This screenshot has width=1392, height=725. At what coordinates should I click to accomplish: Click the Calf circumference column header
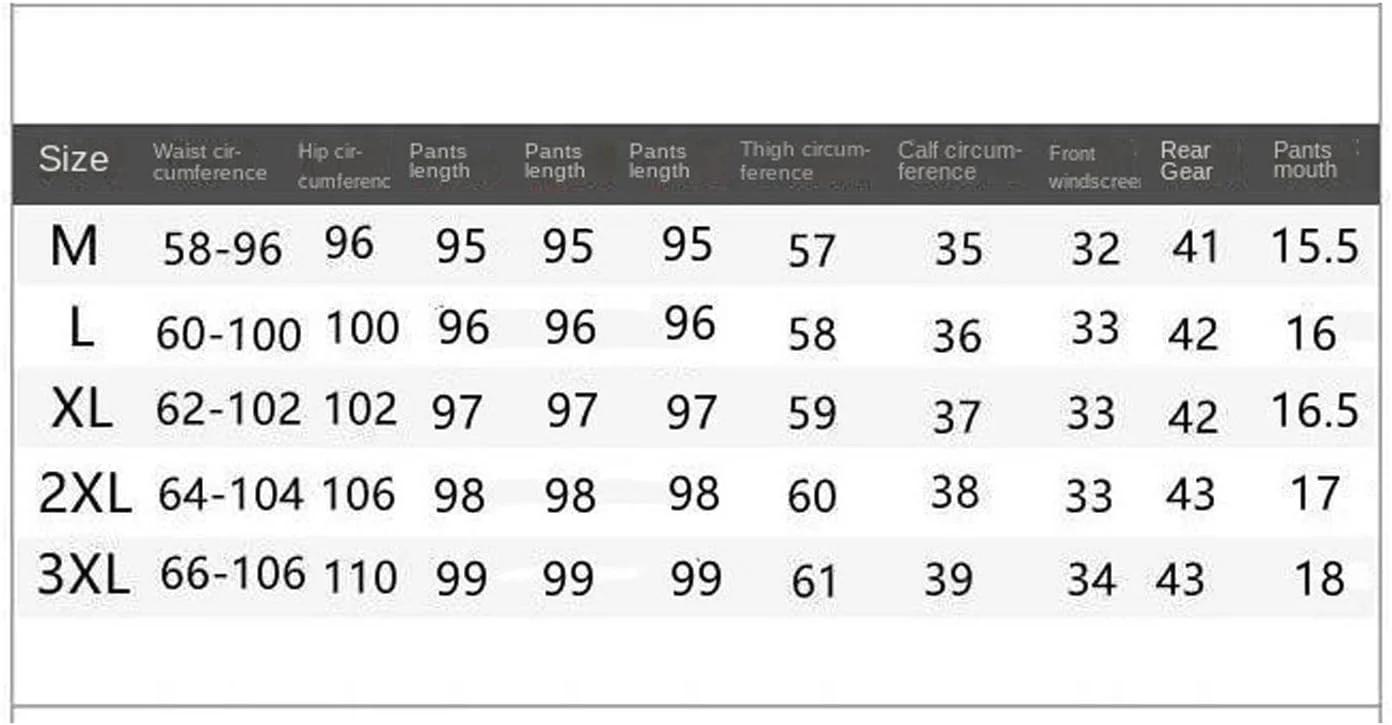coord(959,161)
